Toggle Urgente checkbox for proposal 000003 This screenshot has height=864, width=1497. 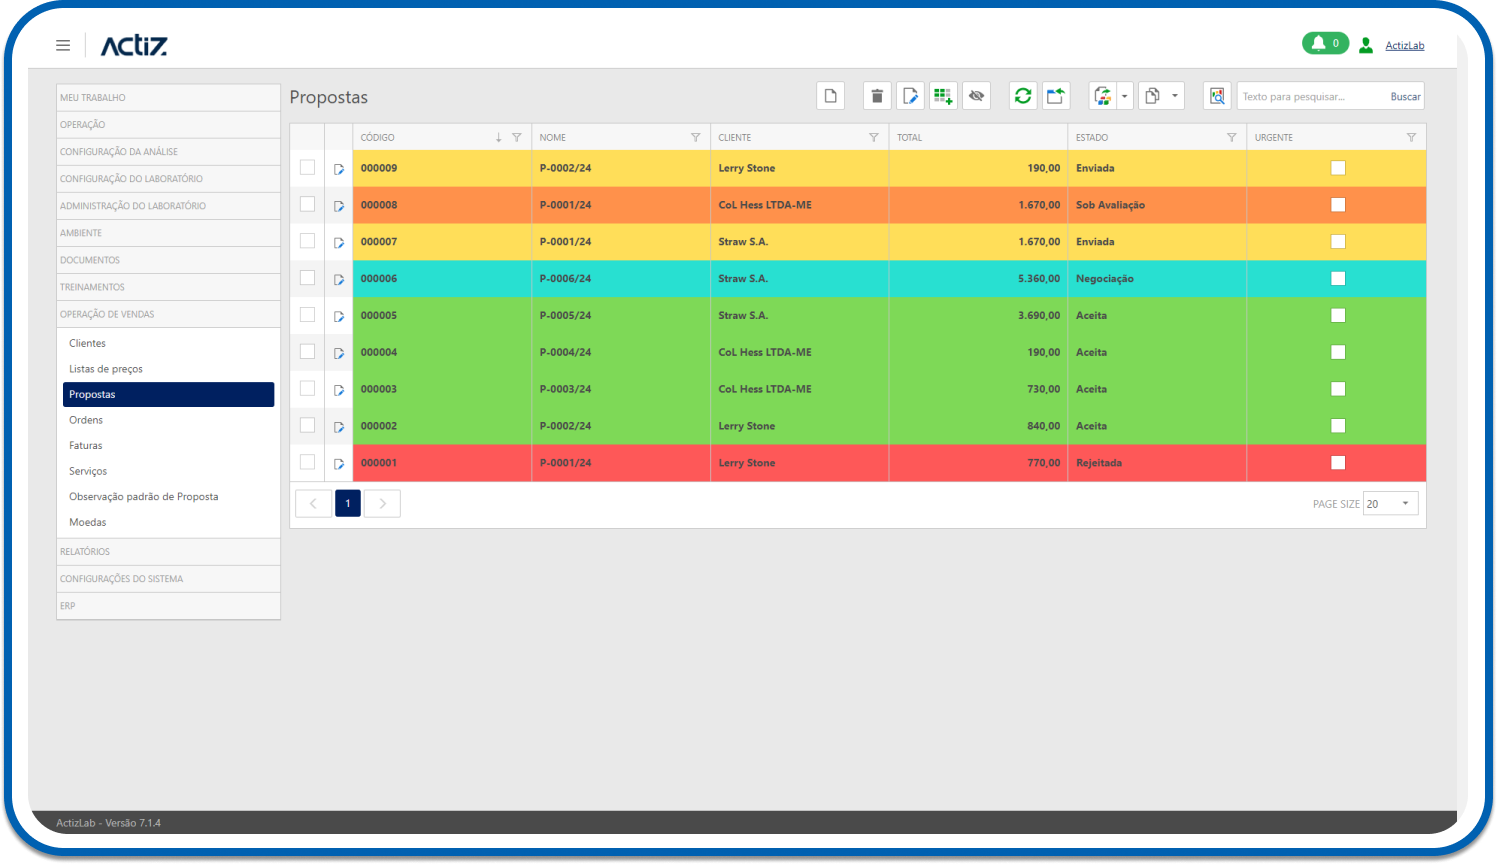point(1338,389)
